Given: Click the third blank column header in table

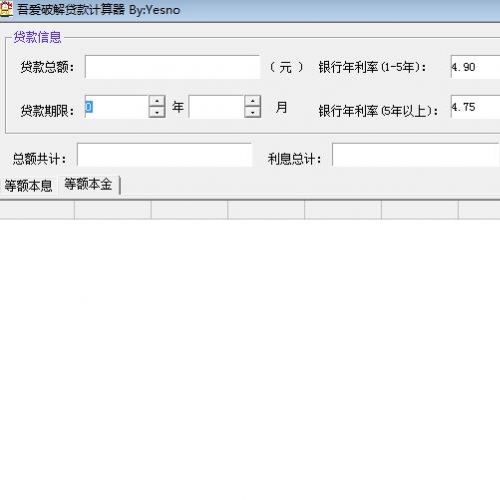Looking at the screenshot, I should tap(189, 210).
